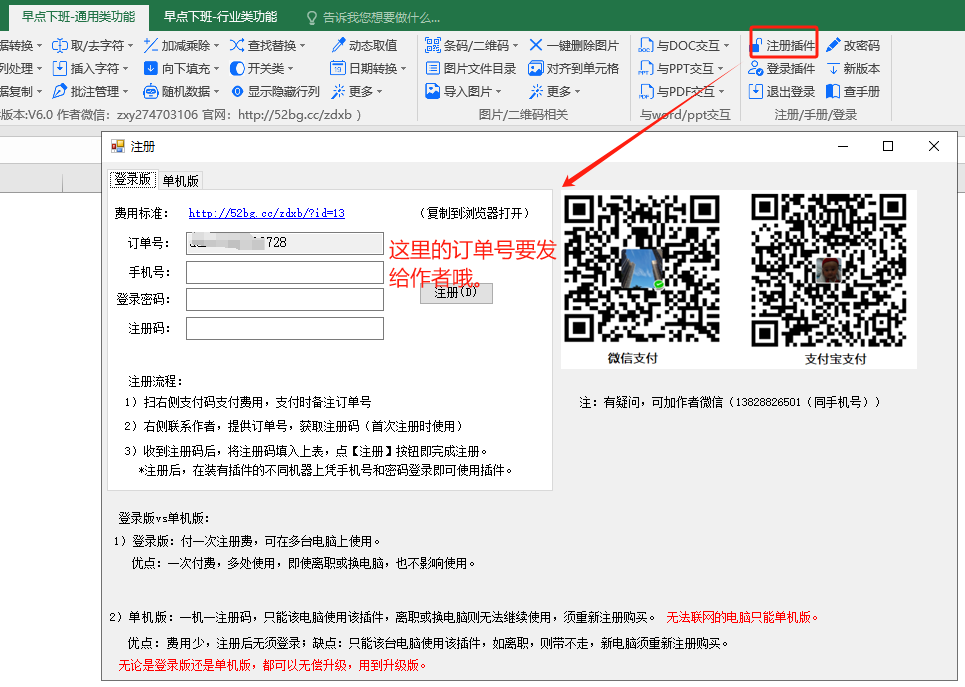Click the red 无论是登录版还是单机版 line
This screenshot has width=965, height=687.
[x=272, y=665]
